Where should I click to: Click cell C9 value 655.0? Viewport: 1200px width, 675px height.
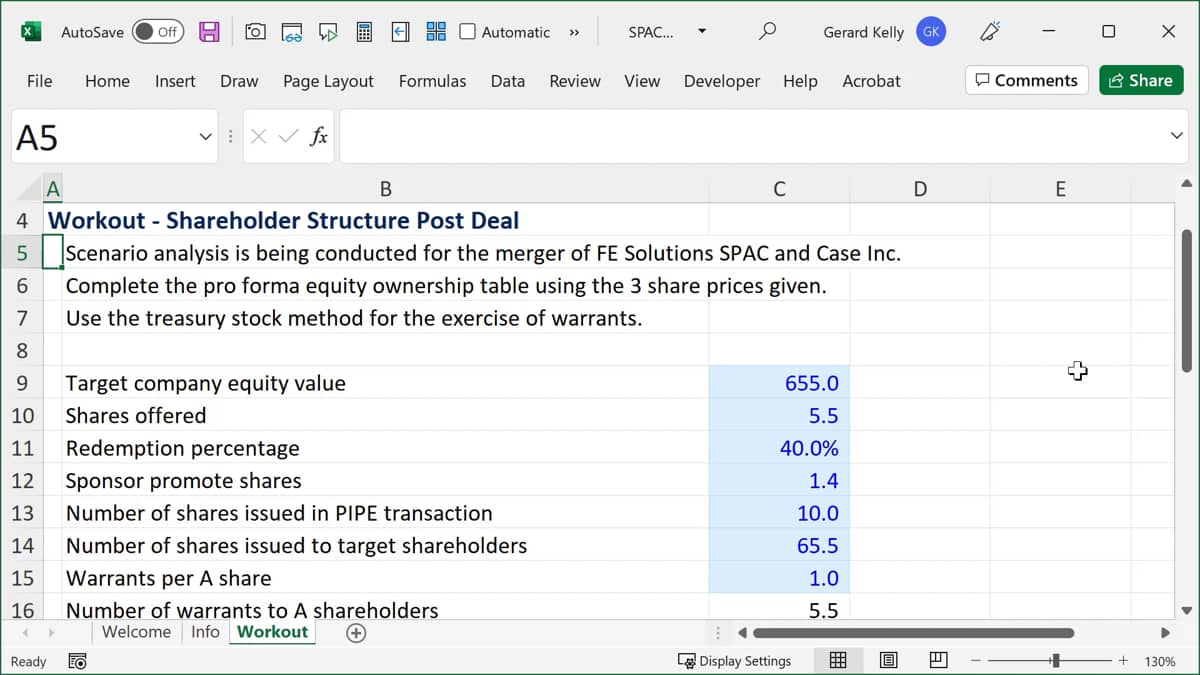point(779,383)
